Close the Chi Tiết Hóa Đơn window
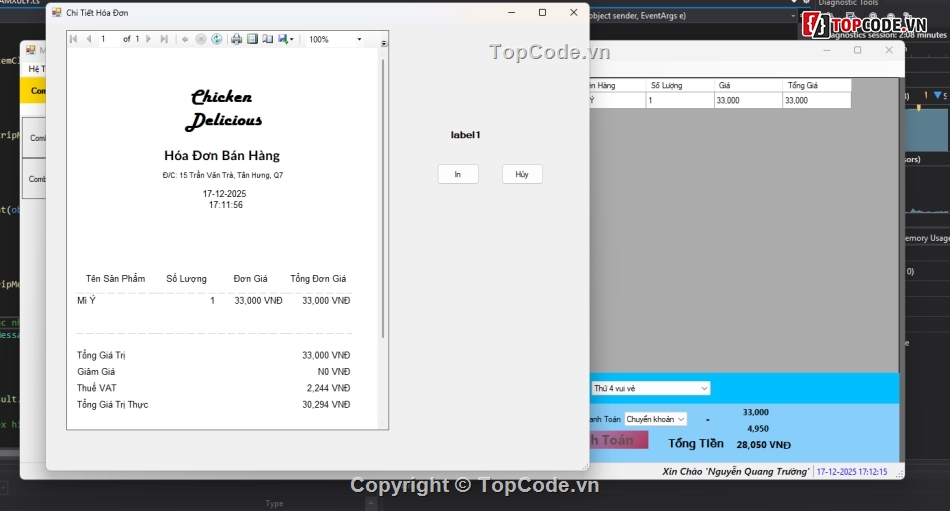This screenshot has height=511, width=950. click(573, 12)
